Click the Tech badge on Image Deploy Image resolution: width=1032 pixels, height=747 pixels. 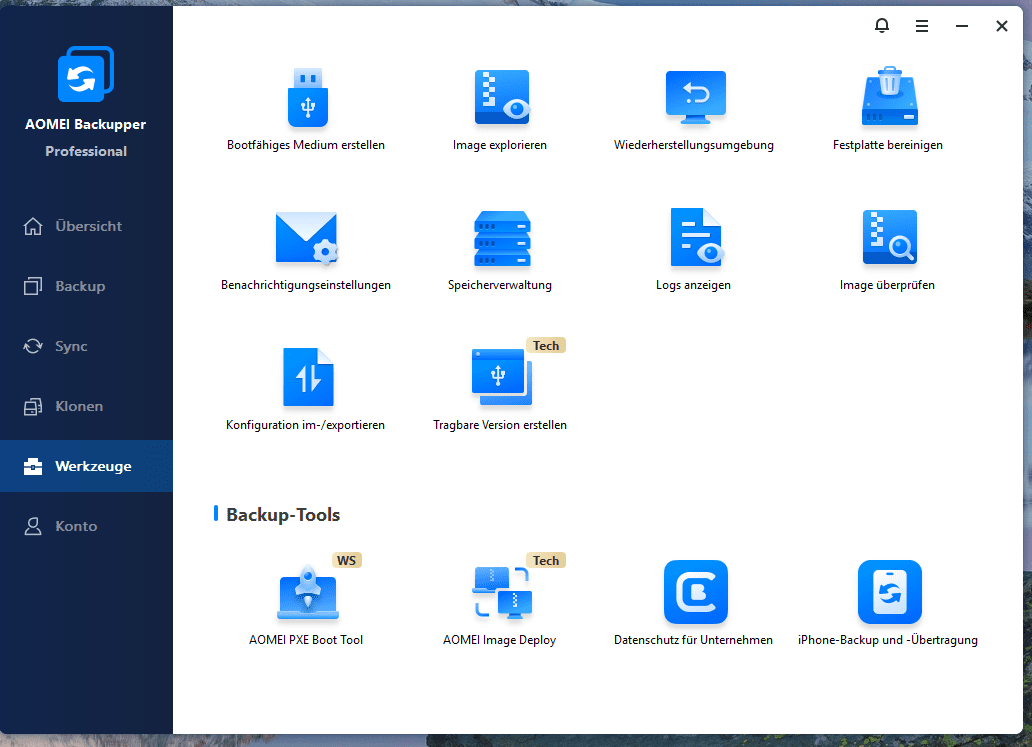[x=546, y=561]
